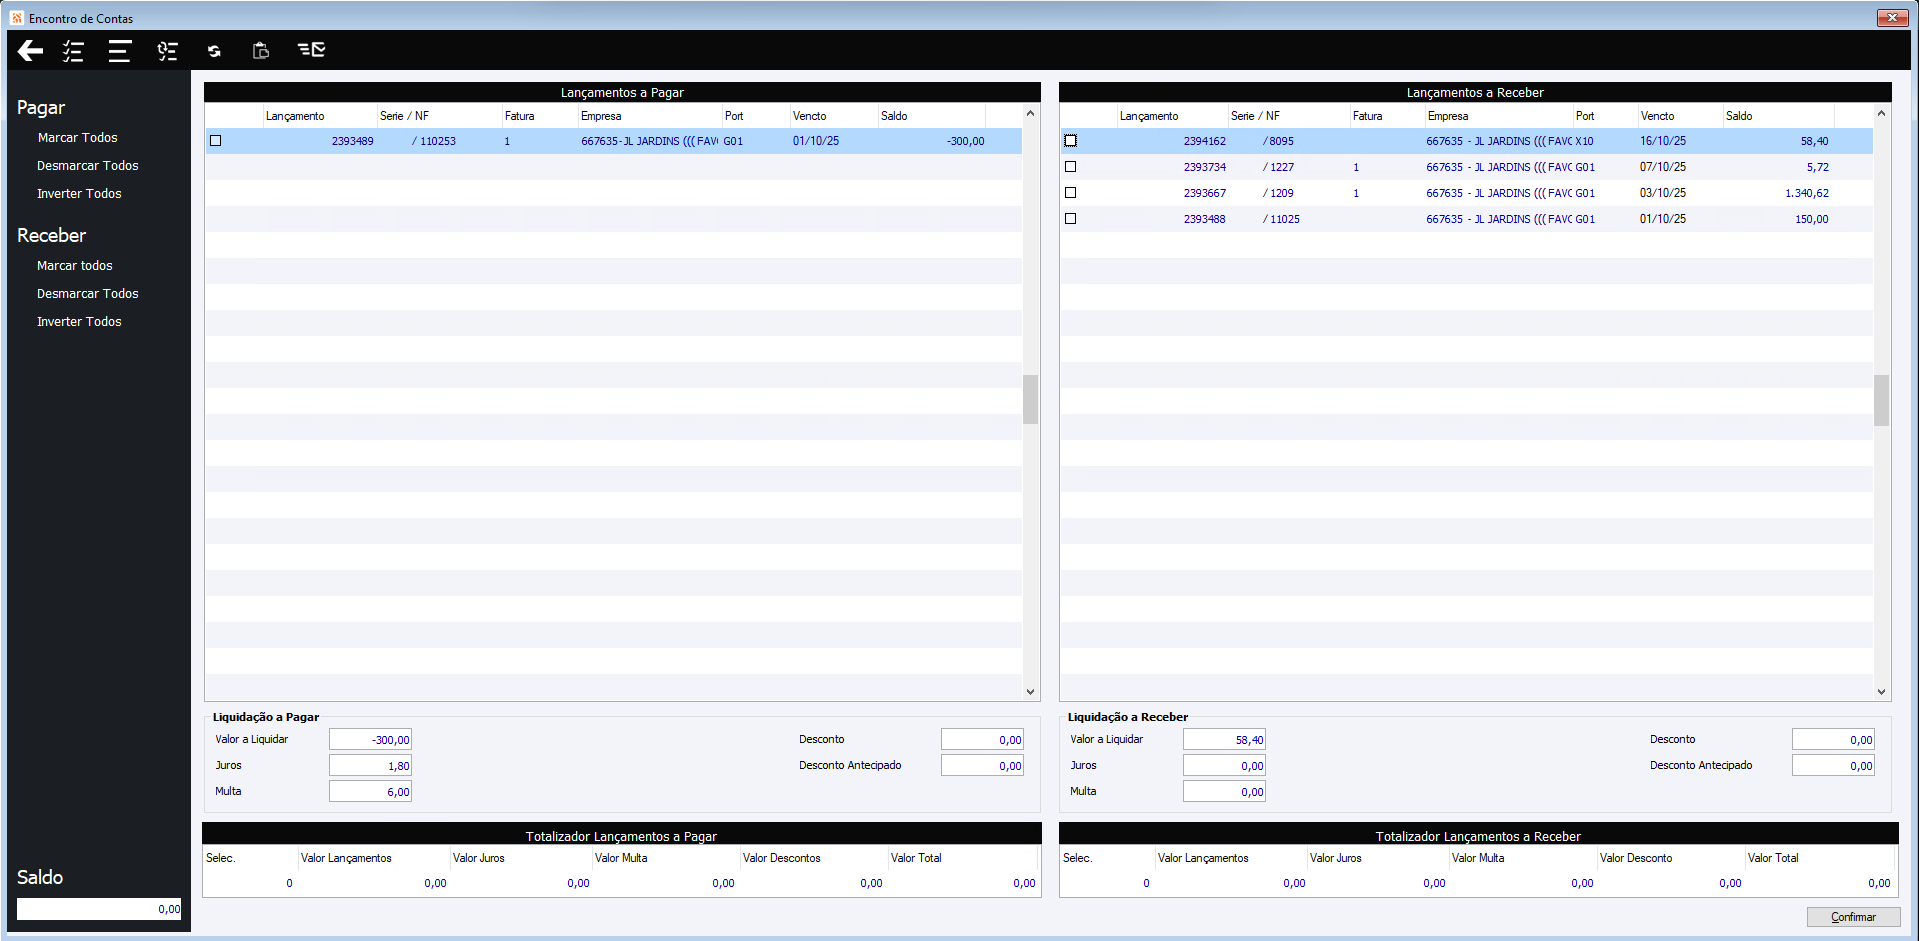The width and height of the screenshot is (1919, 941).
Task: Click Desmarcar Todos under Pagar
Action: [x=88, y=166]
